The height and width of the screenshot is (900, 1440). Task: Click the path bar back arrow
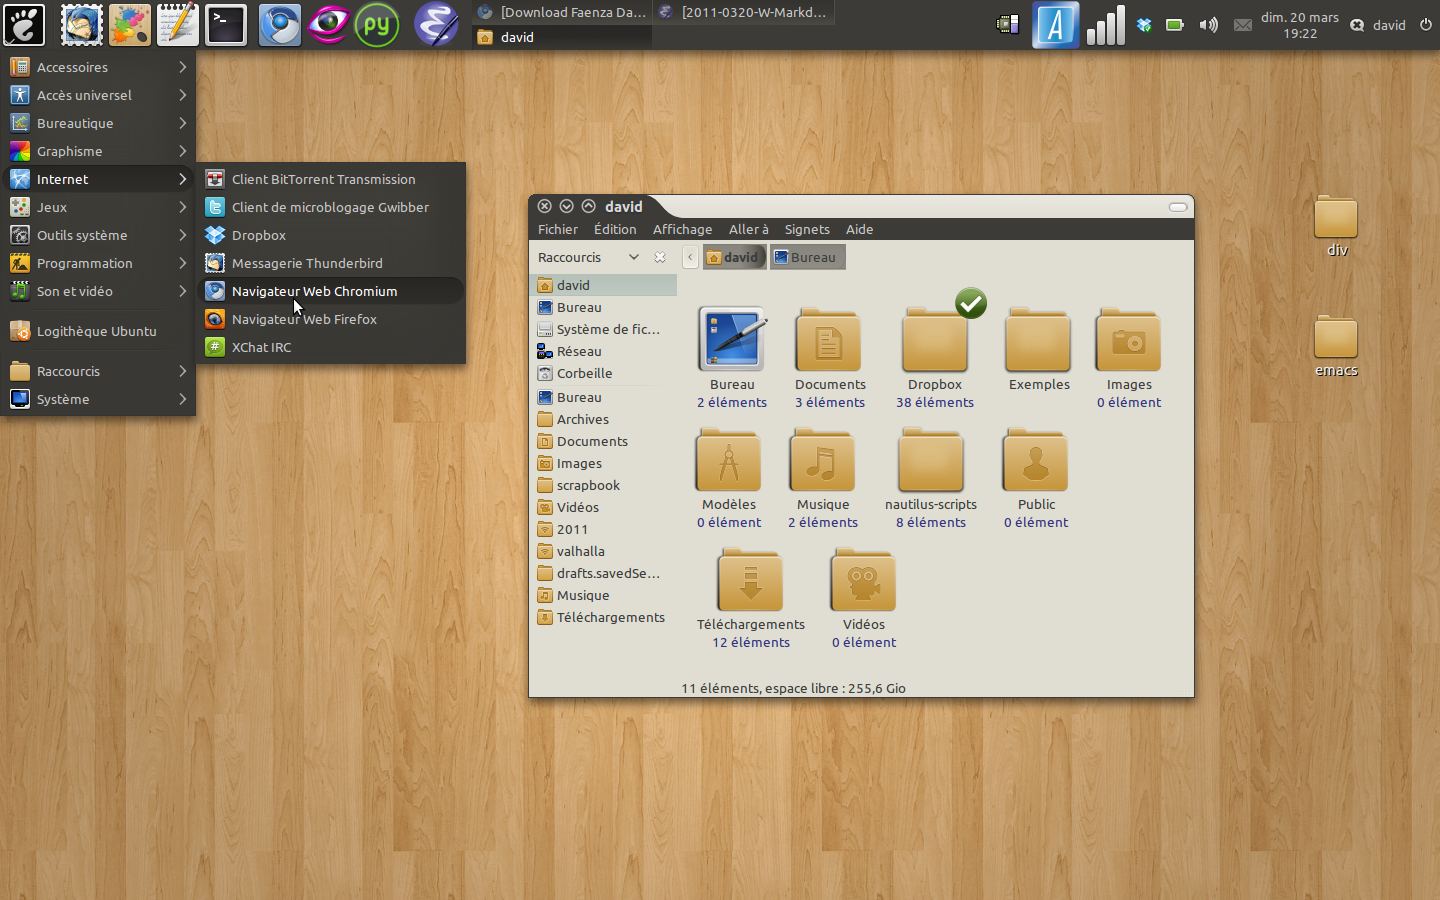690,257
